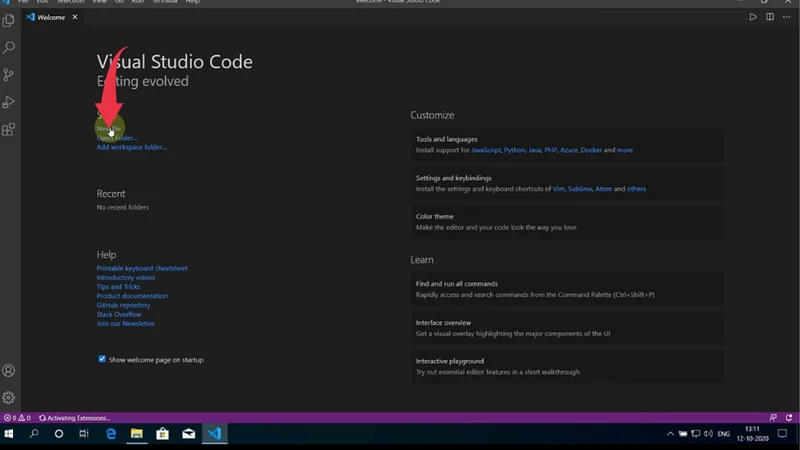The image size is (800, 450).
Task: Open Microsoft Edge from the taskbar
Action: coord(111,434)
